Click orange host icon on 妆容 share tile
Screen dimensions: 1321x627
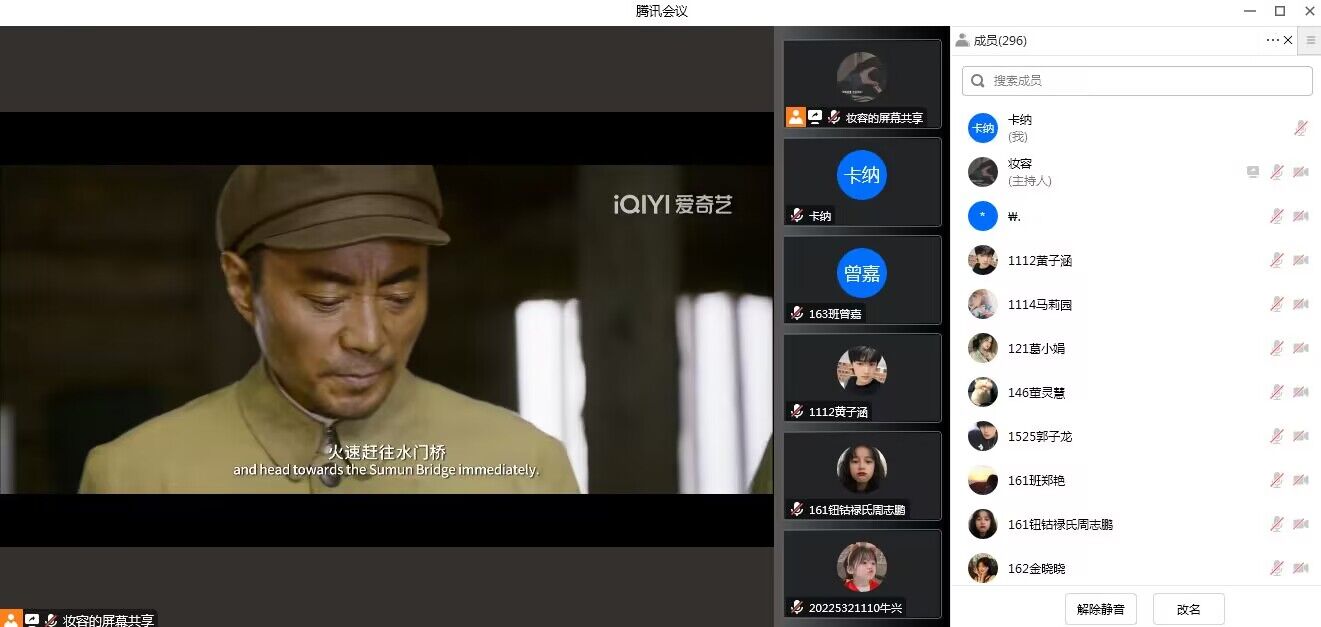(x=795, y=117)
